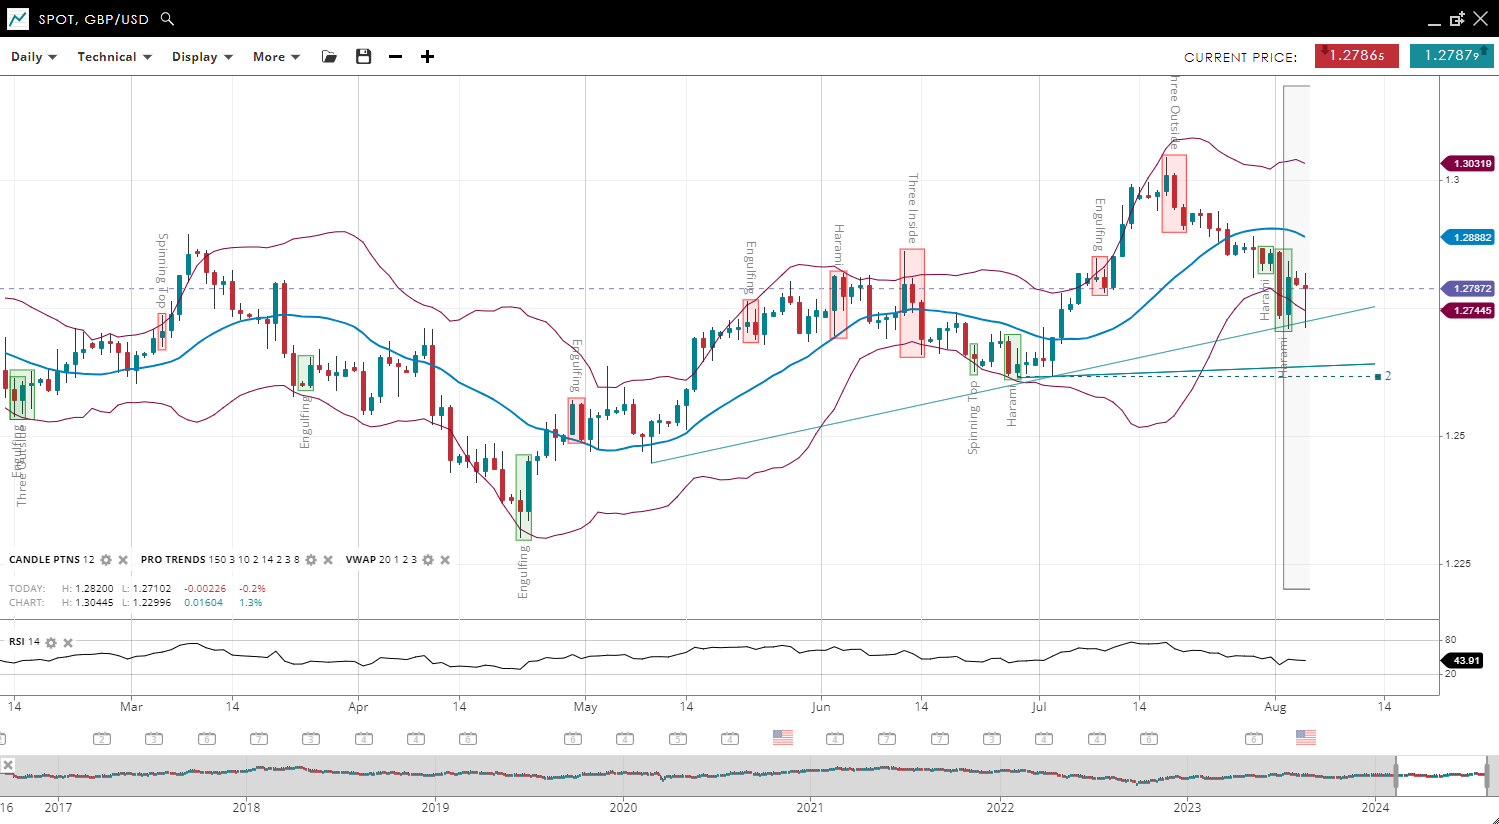Zoom in using the plus icon
The width and height of the screenshot is (1499, 824).
tap(427, 57)
